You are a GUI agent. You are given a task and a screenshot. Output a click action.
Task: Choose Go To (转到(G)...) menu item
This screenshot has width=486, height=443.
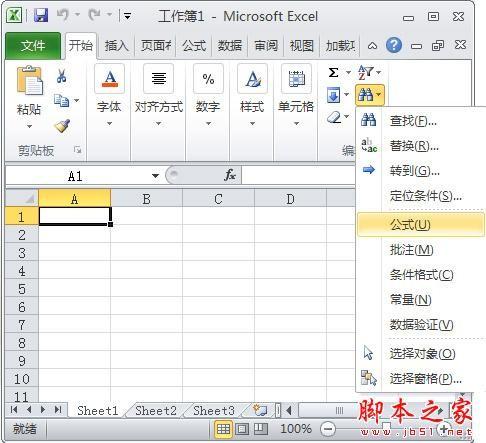[421, 171]
